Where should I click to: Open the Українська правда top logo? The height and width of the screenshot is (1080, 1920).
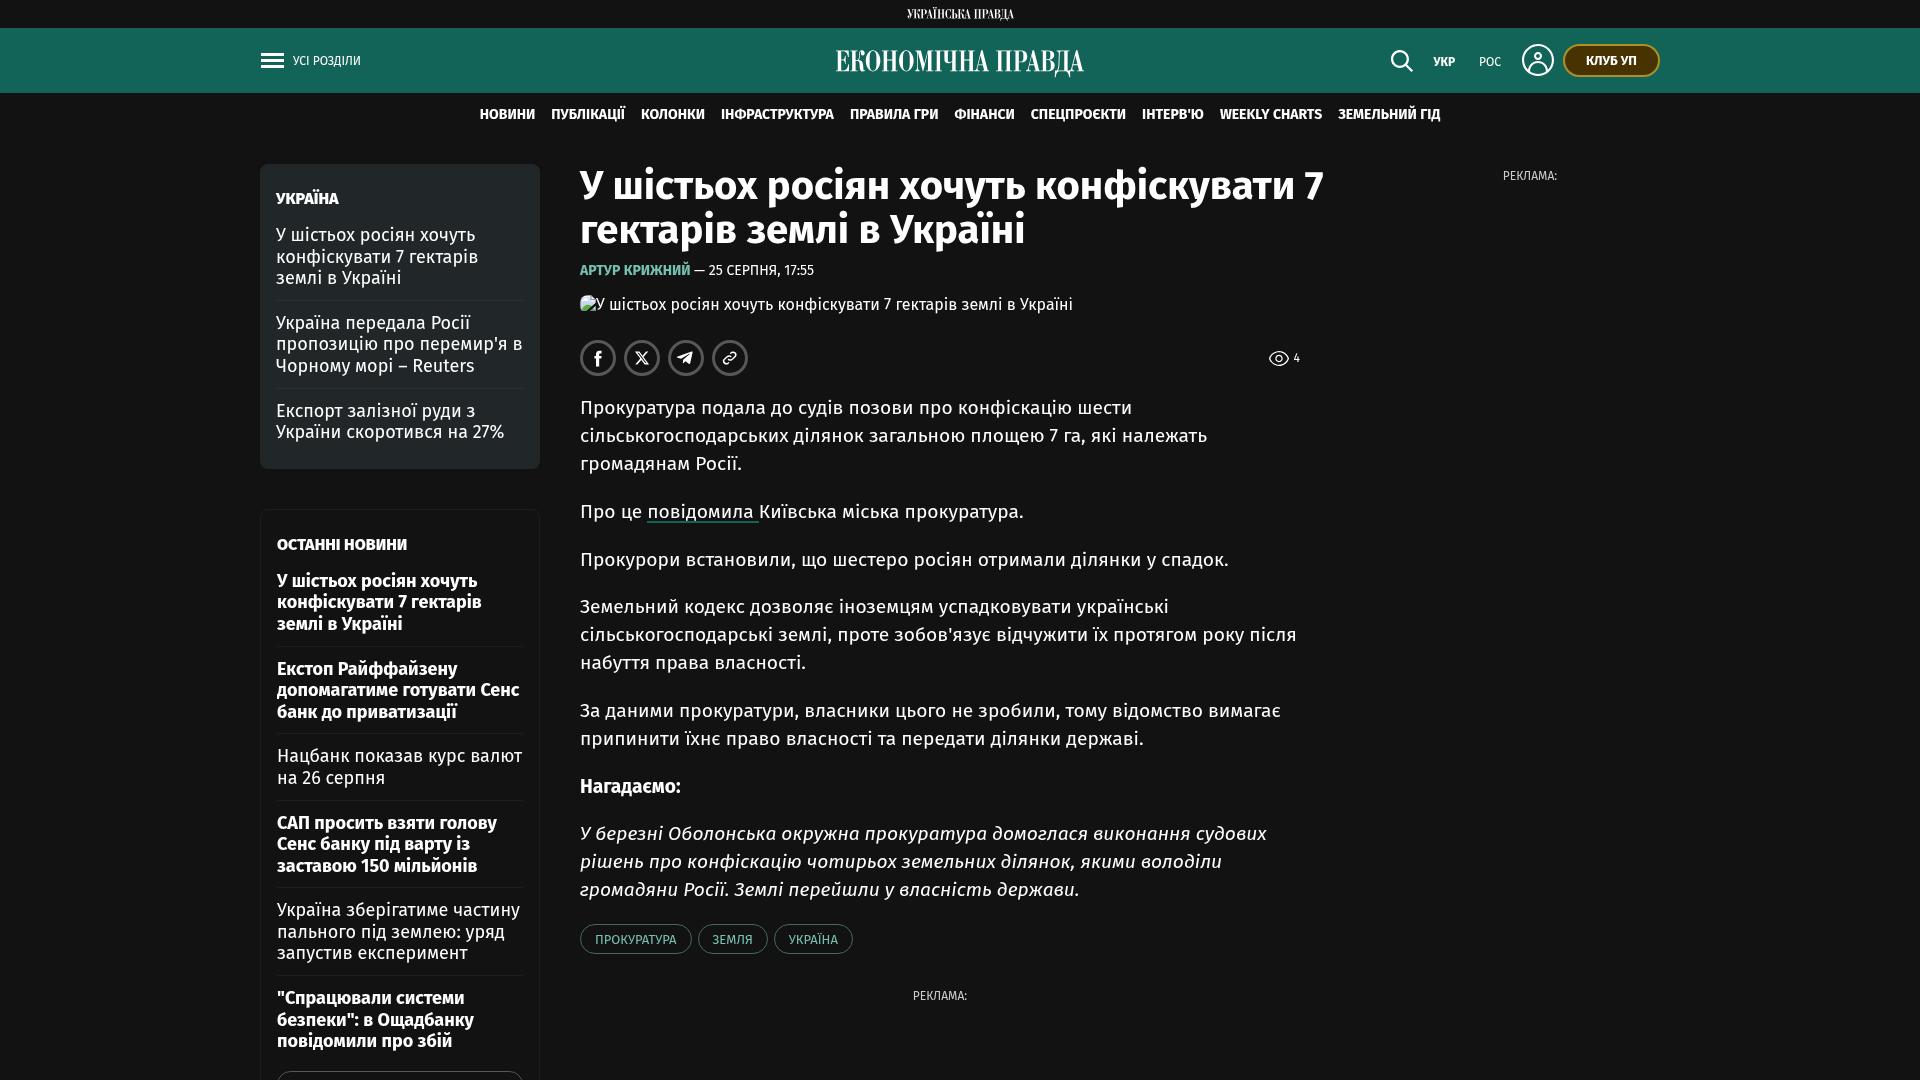tap(960, 14)
